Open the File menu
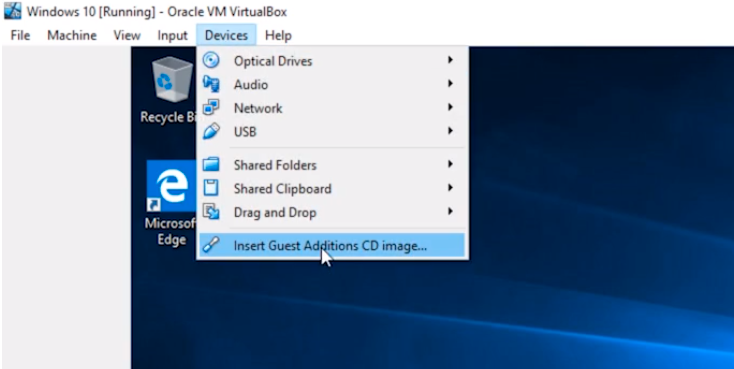 [x=20, y=36]
